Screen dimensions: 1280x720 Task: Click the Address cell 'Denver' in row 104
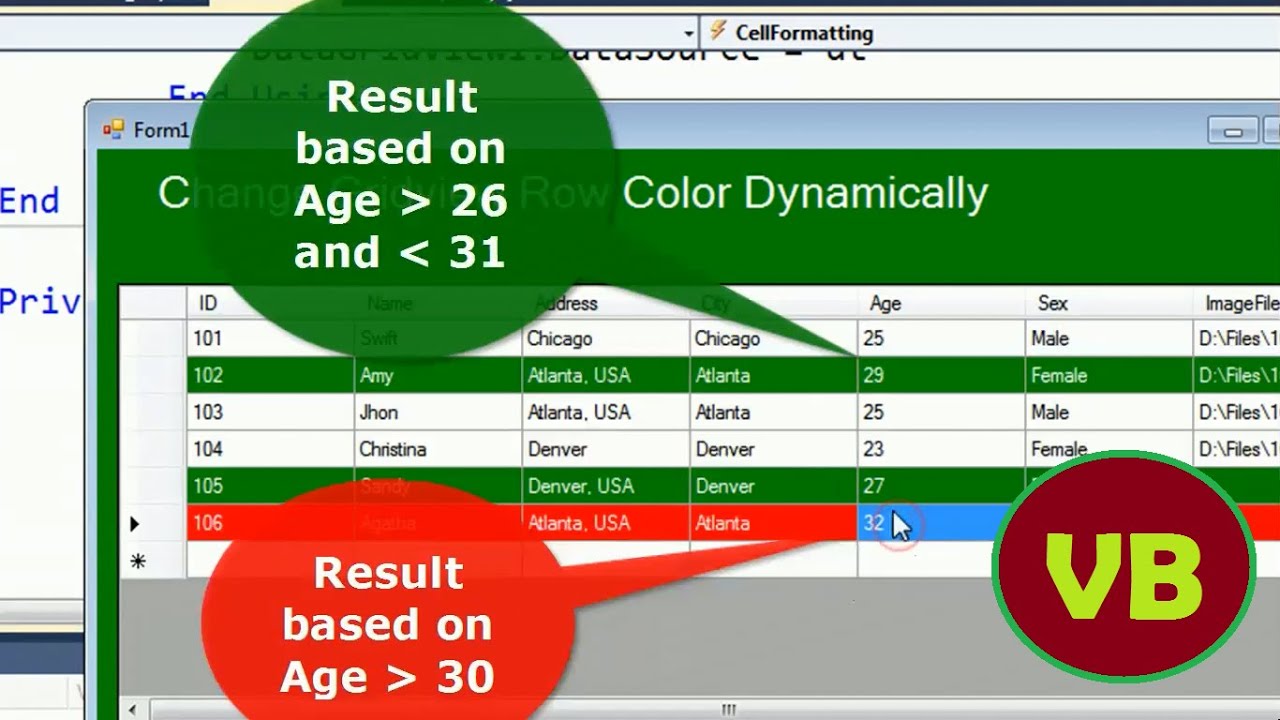click(606, 450)
